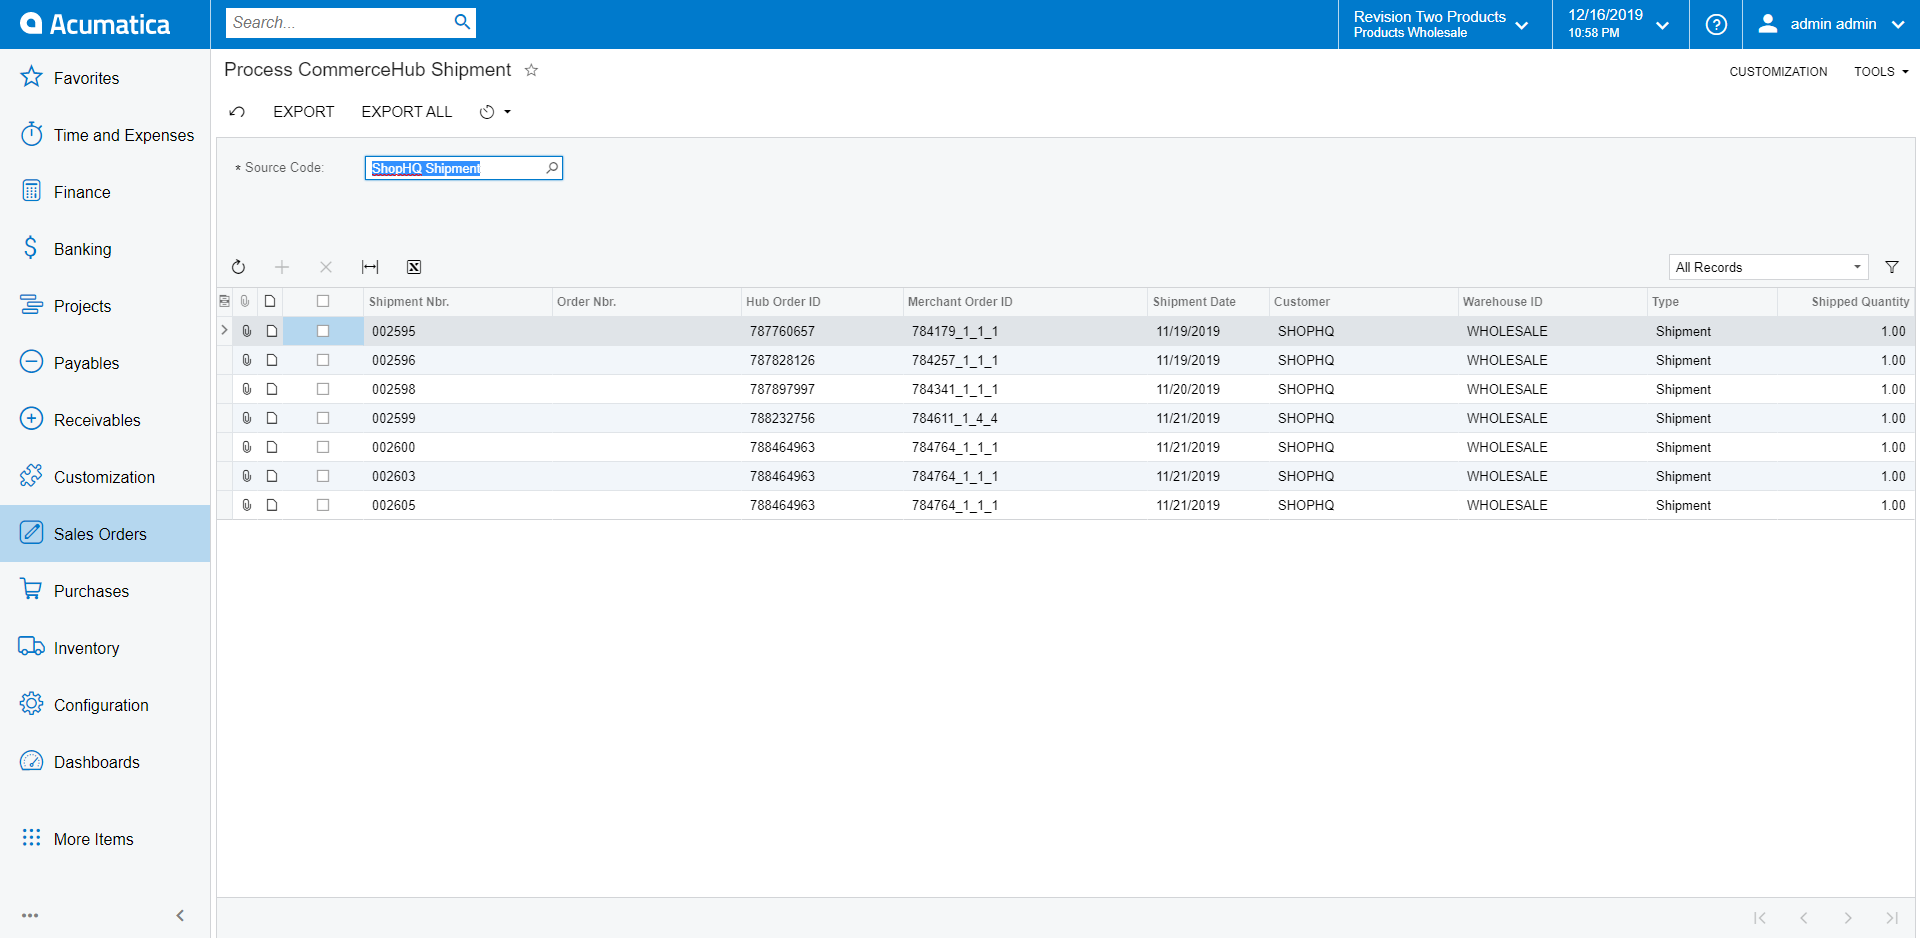Screen dimensions: 1920x938
Task: Go to last page arrow
Action: tap(1892, 918)
